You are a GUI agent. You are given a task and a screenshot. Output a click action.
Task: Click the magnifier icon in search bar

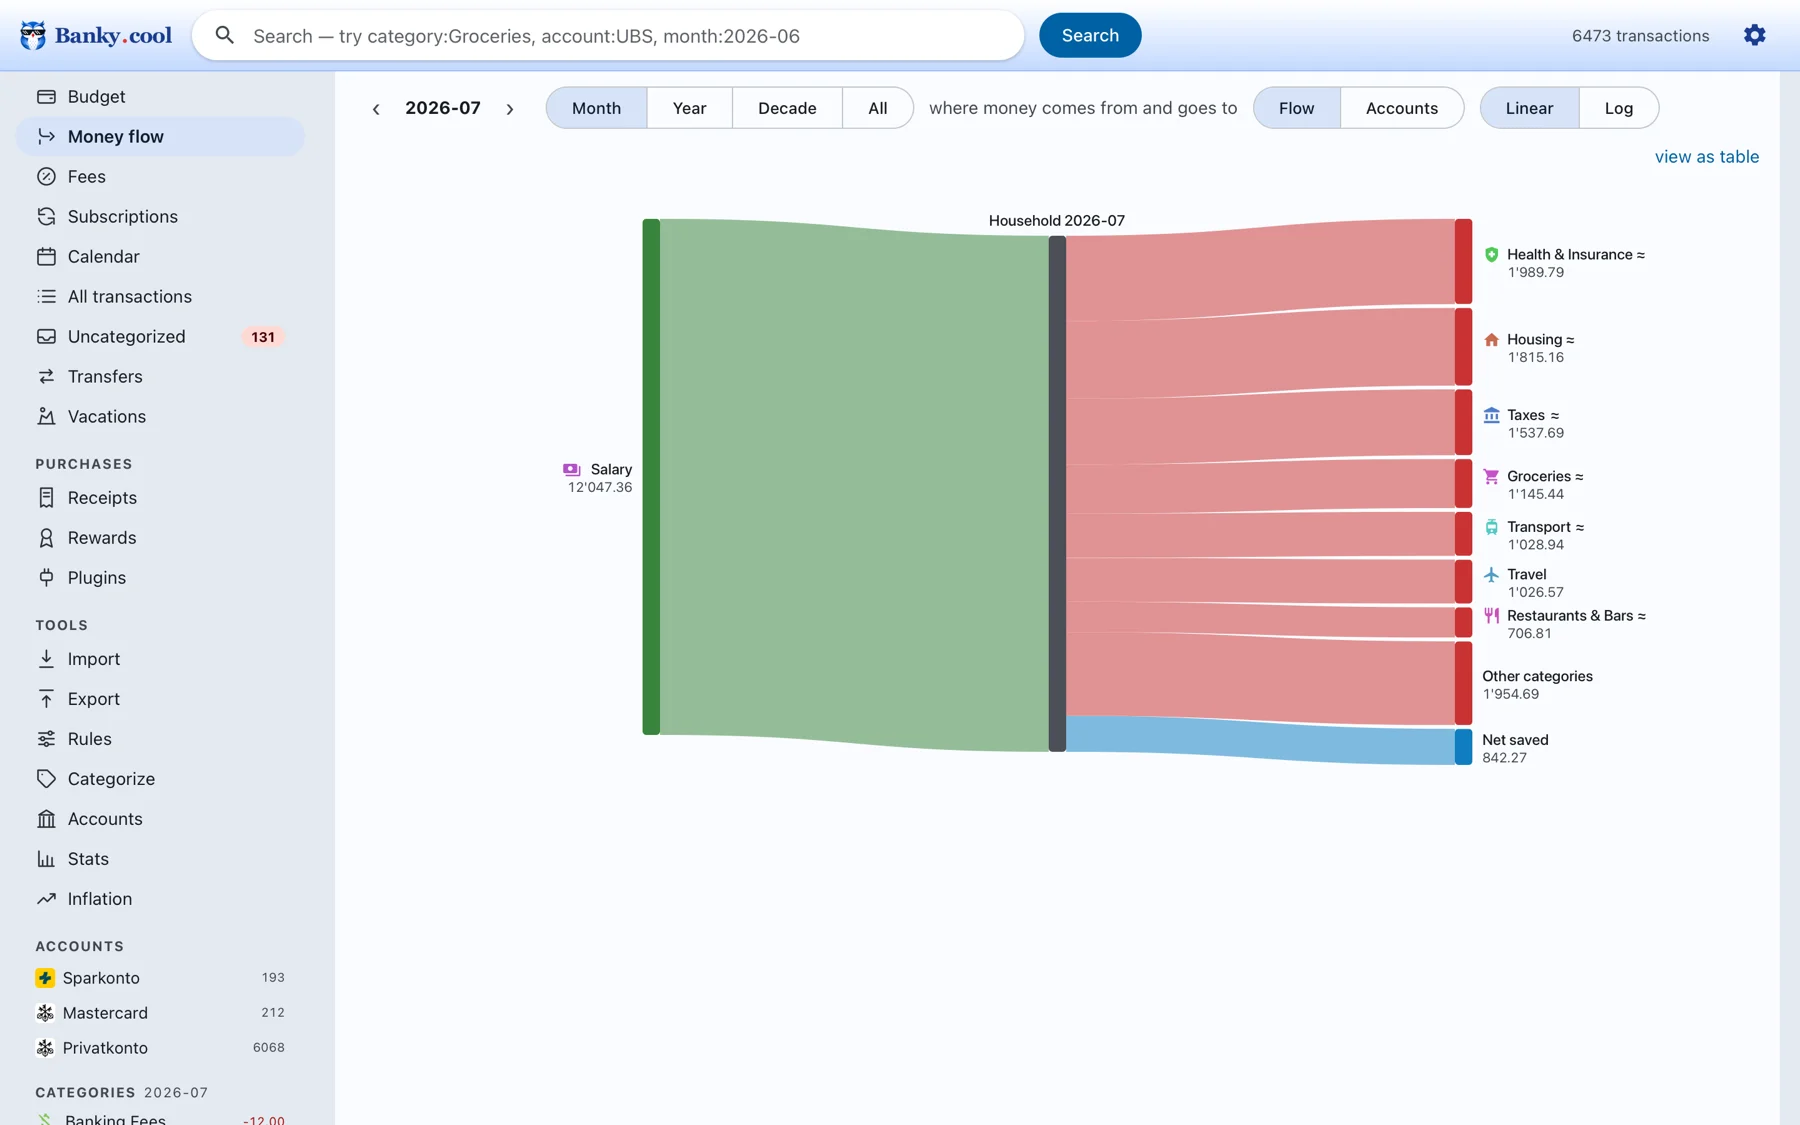point(225,36)
